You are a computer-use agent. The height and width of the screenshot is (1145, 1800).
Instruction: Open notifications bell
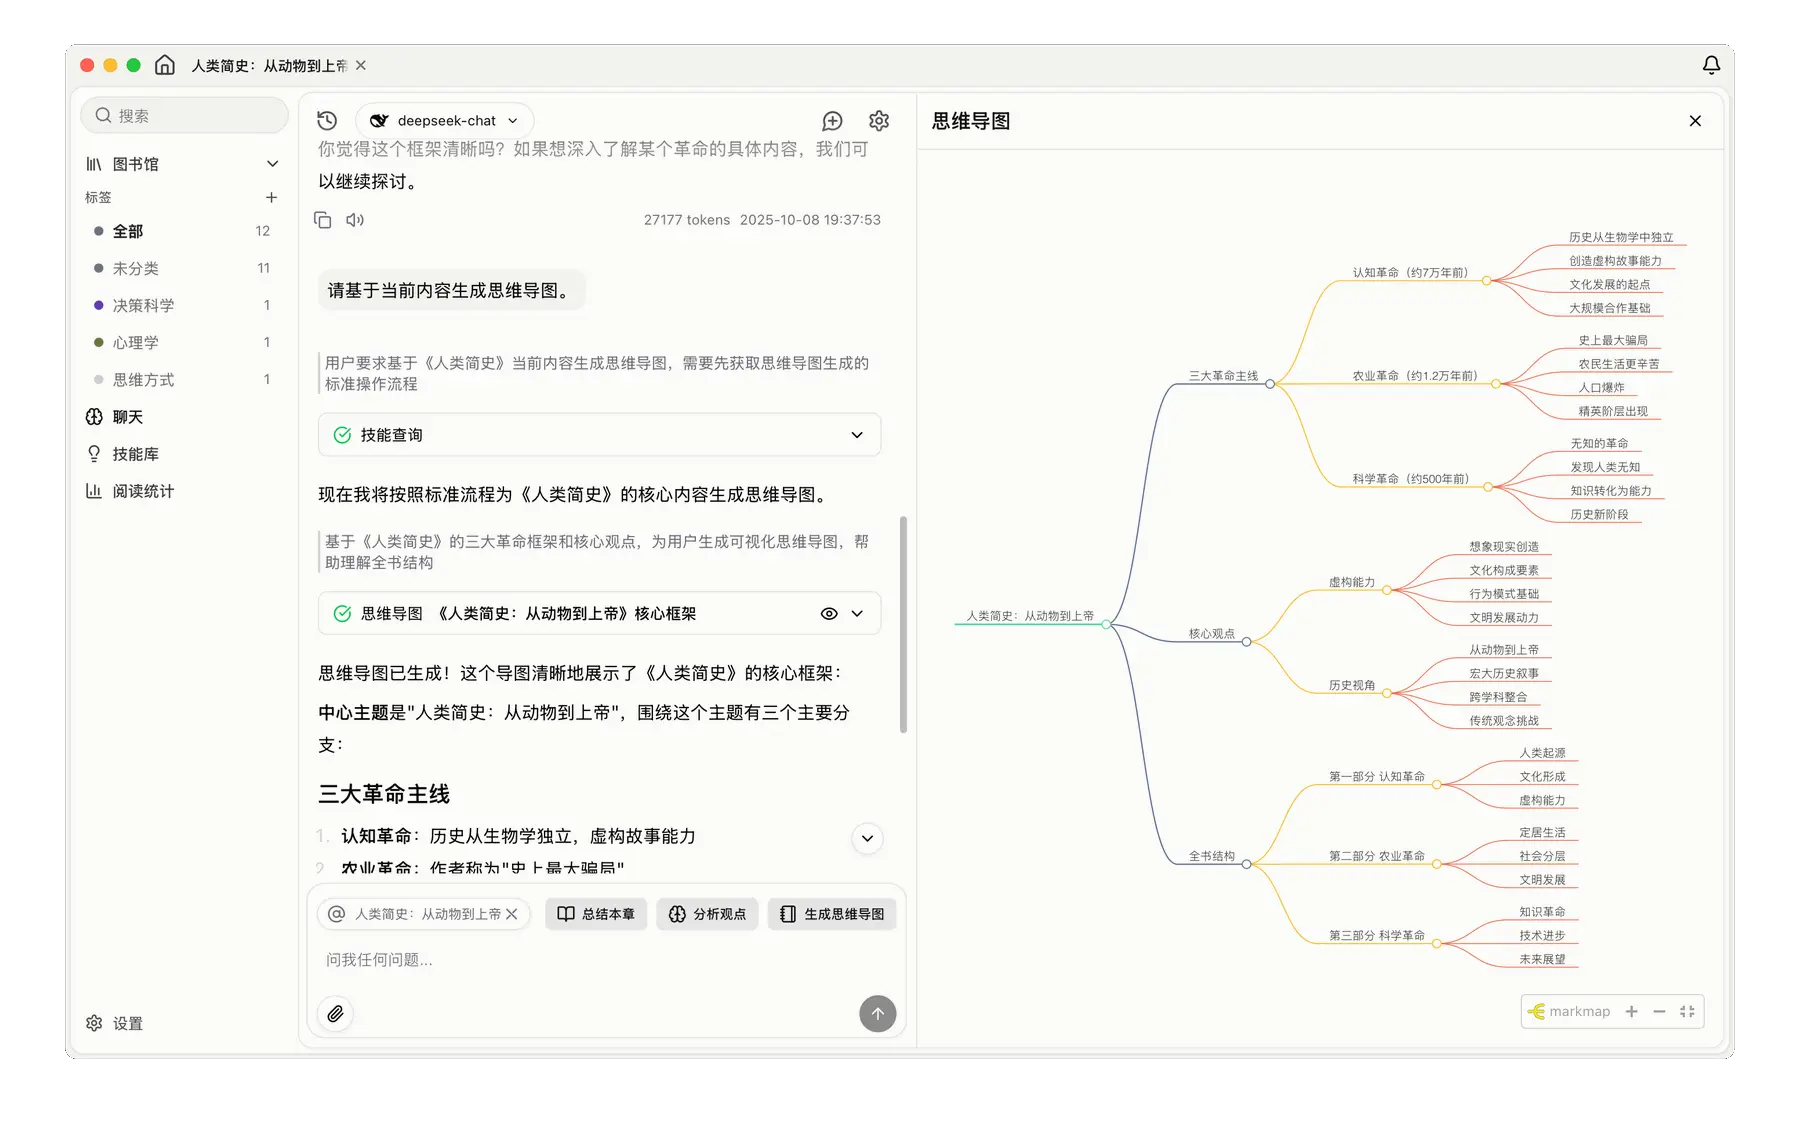click(1711, 65)
